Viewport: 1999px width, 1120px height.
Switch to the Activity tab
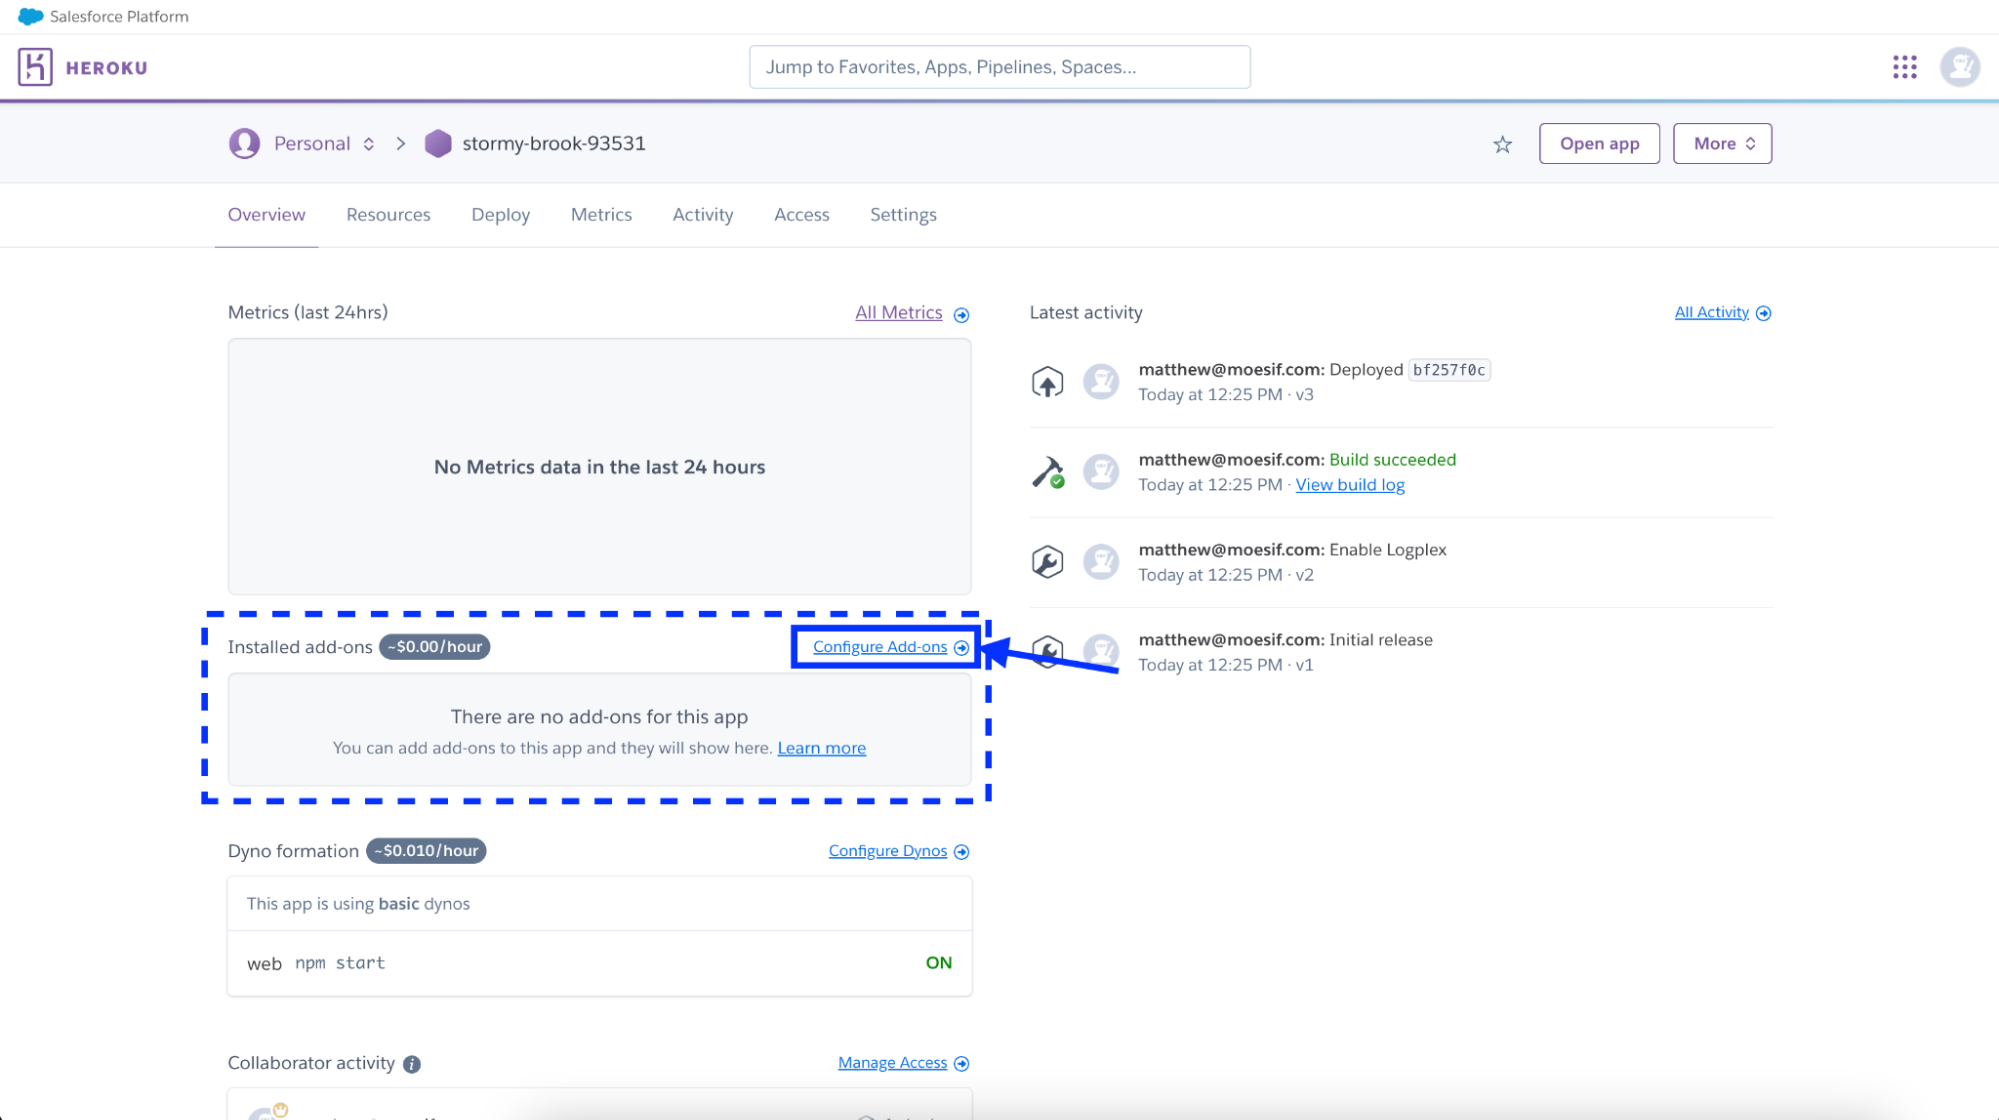click(702, 214)
